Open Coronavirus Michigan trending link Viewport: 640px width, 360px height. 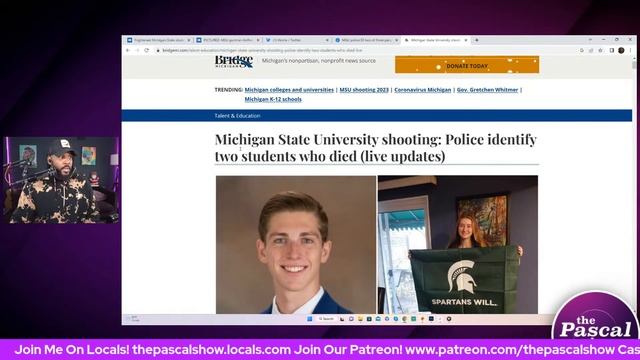click(422, 90)
